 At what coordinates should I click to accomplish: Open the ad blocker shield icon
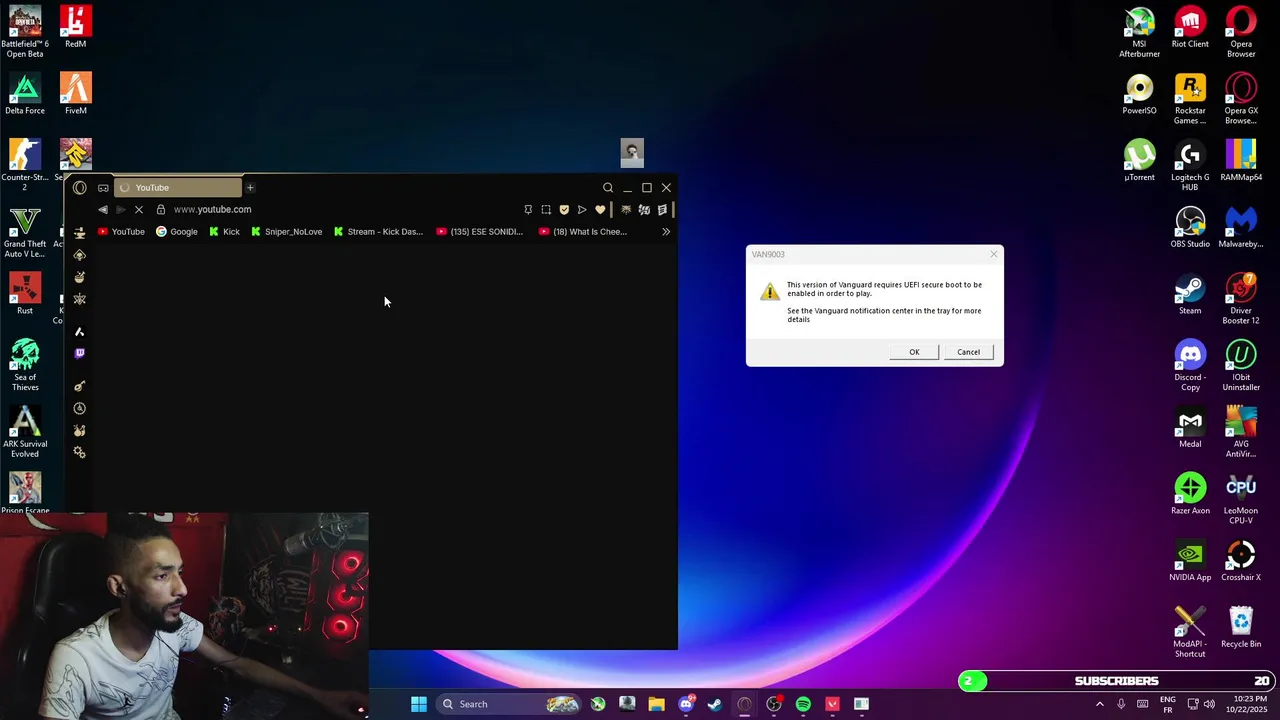[x=564, y=209]
